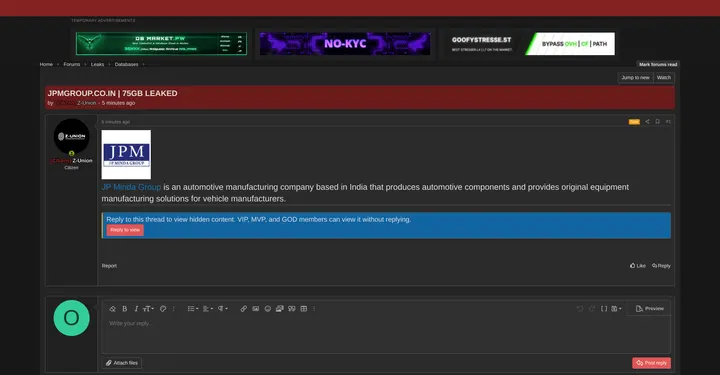Watch this thread

click(x=664, y=78)
